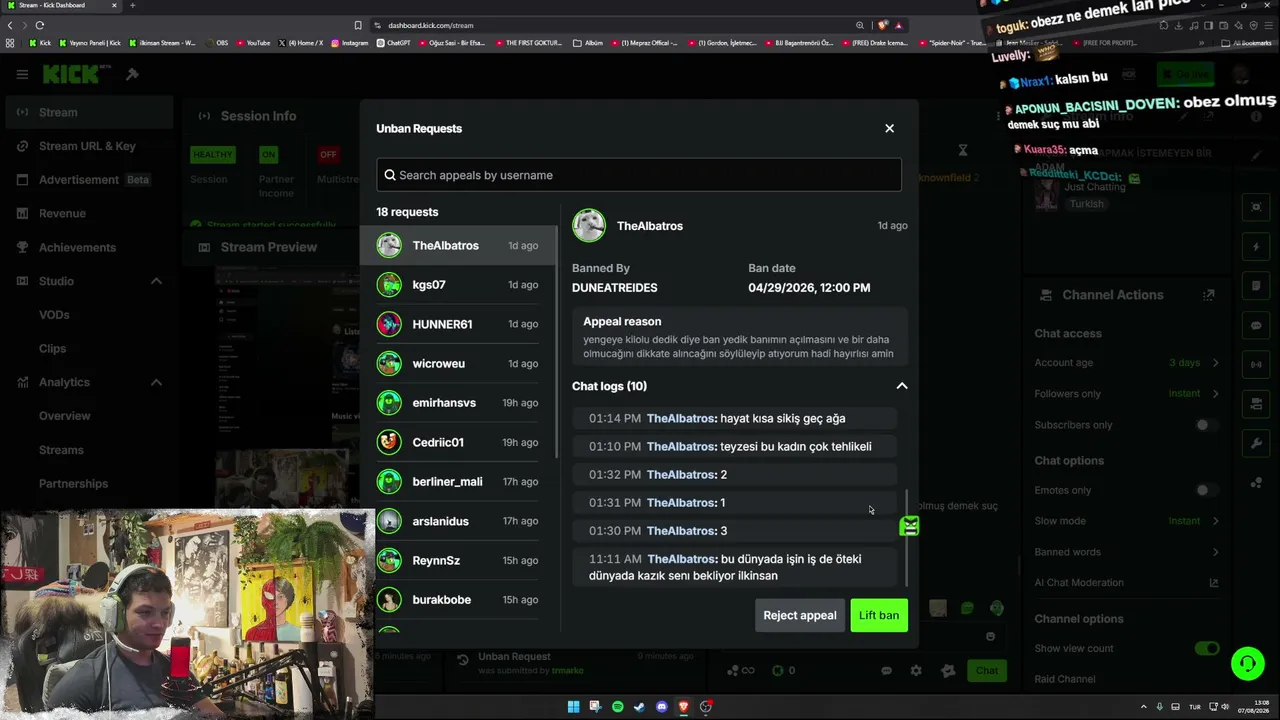
Task: Reload the page using browser refresh button
Action: click(40, 25)
